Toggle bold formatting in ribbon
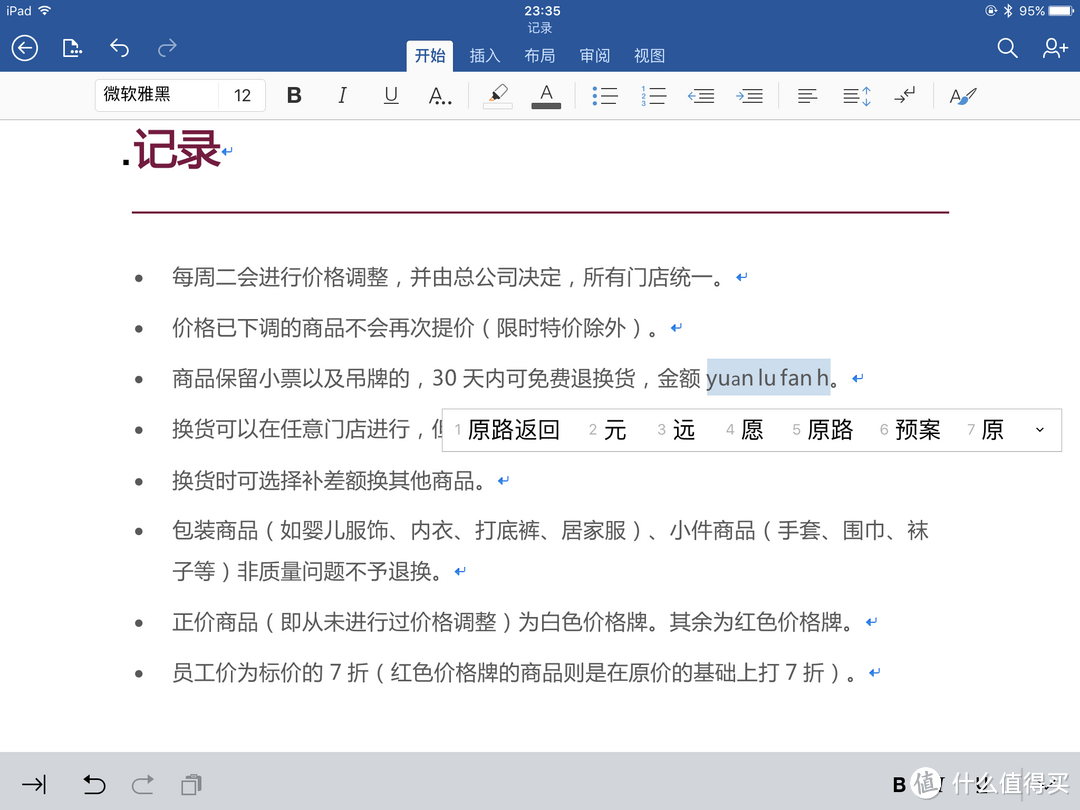This screenshot has height=810, width=1080. point(294,96)
